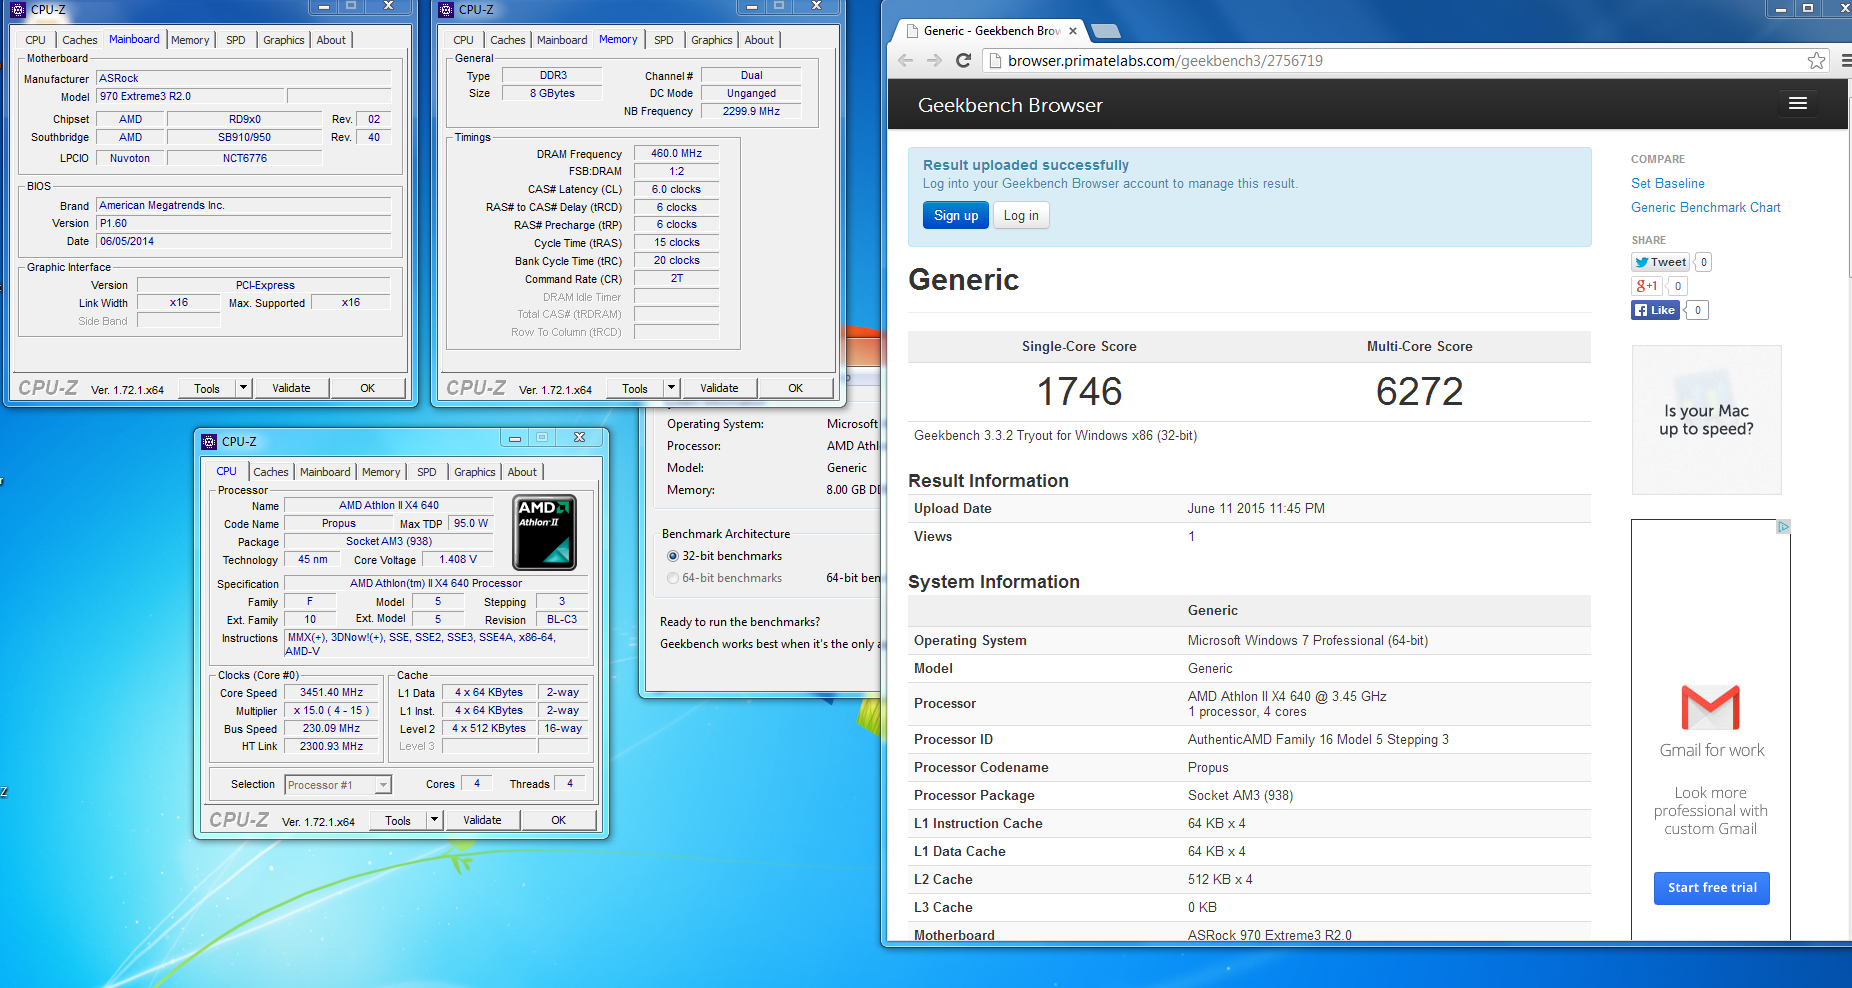Bookmark this page with the star icon
Image resolution: width=1852 pixels, height=988 pixels.
tap(1816, 61)
